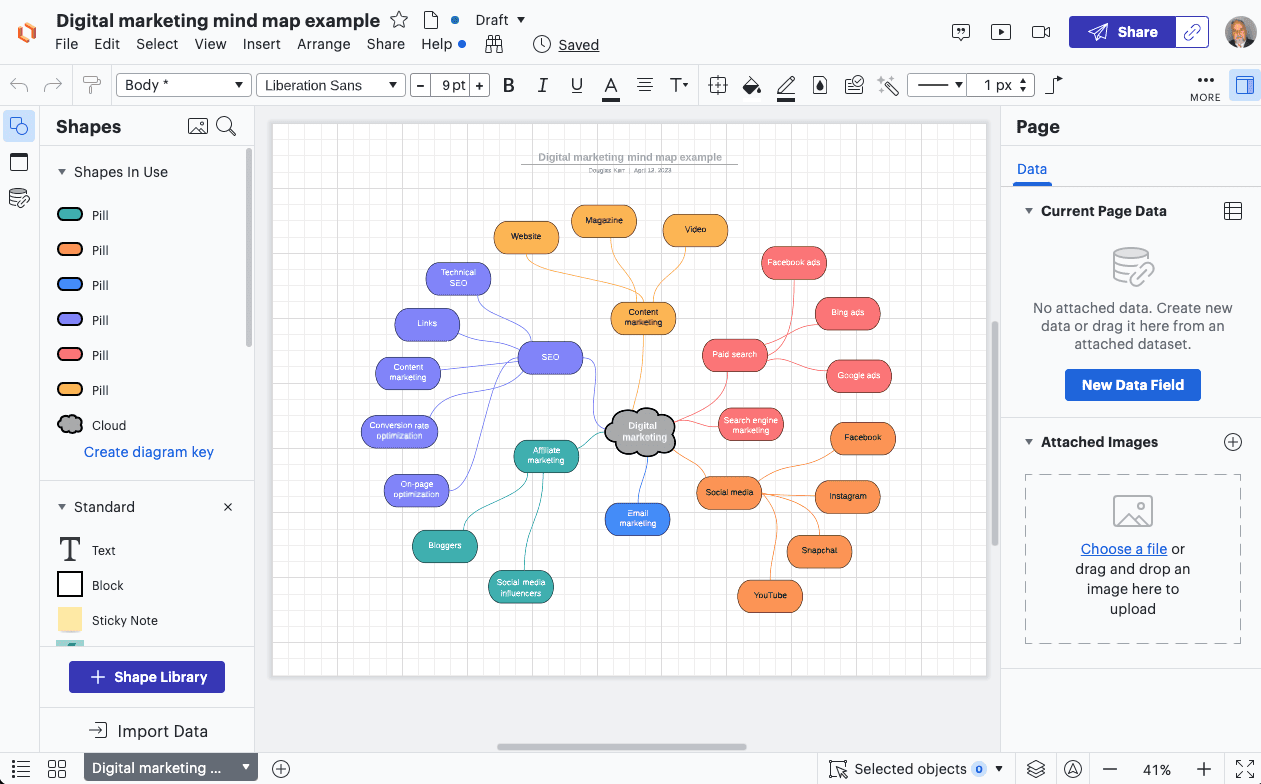Open the Draft status dropdown
The height and width of the screenshot is (784, 1261).
[x=500, y=20]
